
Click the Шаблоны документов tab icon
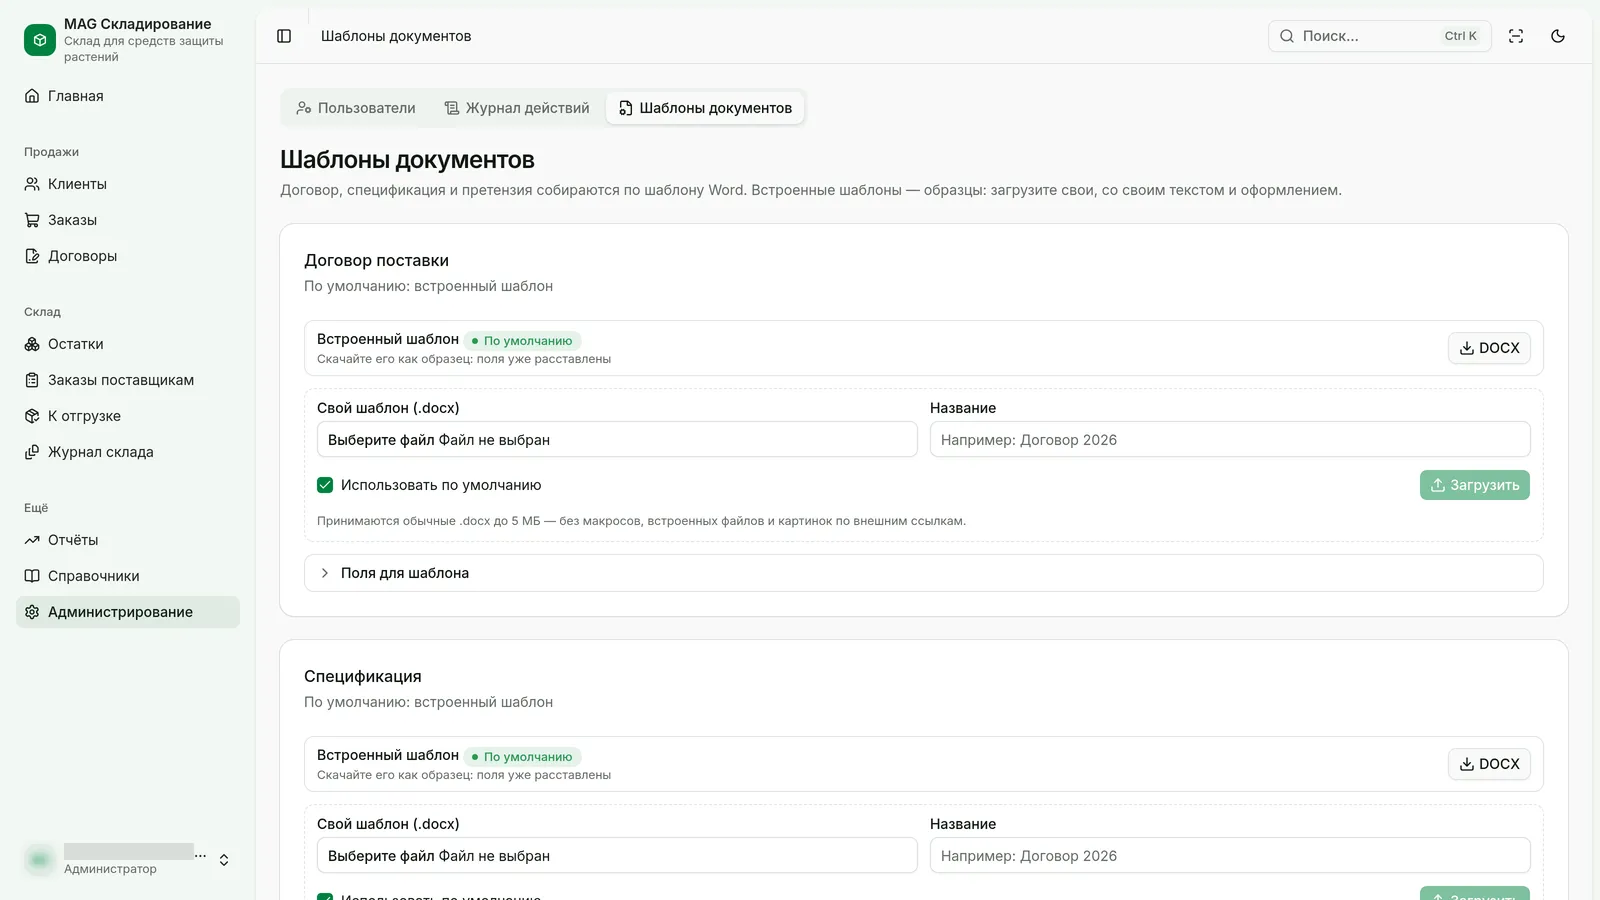pyautogui.click(x=626, y=108)
